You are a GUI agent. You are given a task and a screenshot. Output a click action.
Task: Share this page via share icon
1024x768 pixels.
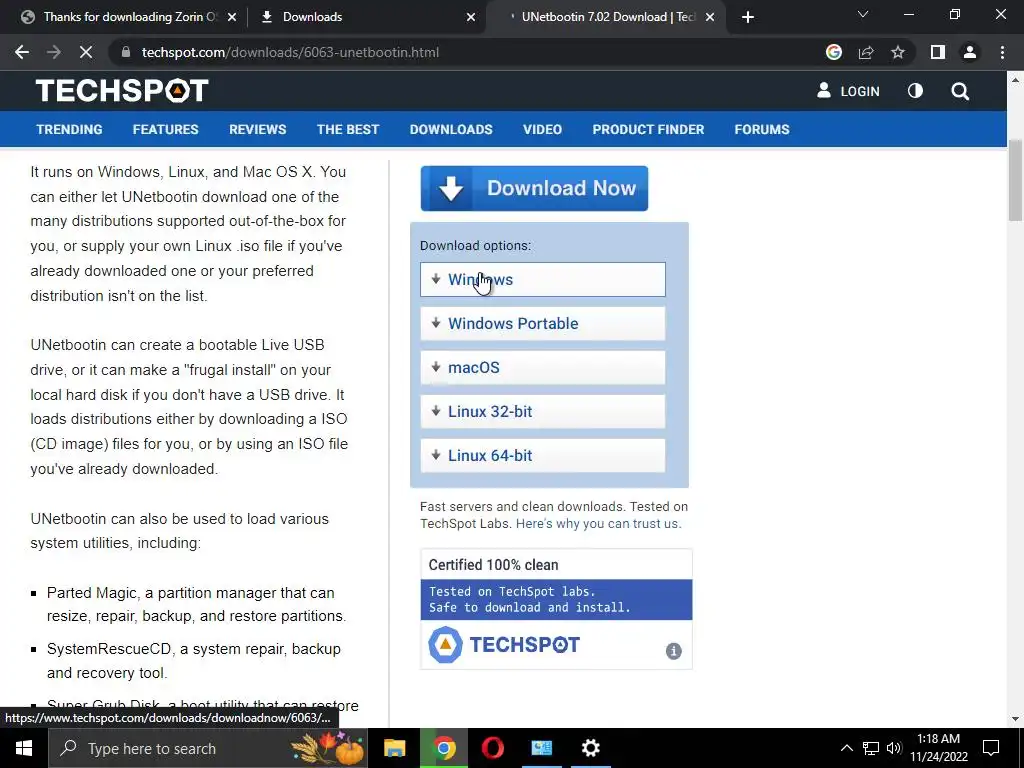click(x=866, y=52)
